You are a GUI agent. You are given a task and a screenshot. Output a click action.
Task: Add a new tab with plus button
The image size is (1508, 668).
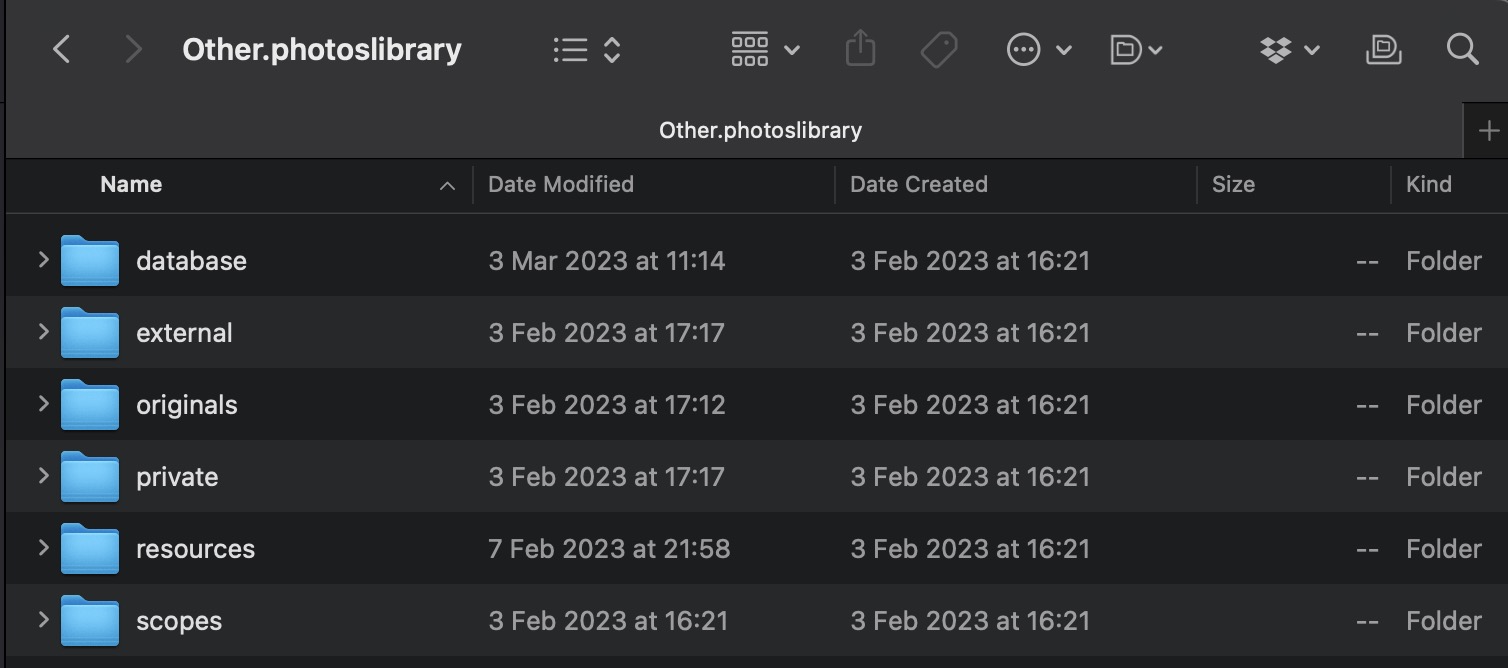click(x=1488, y=130)
